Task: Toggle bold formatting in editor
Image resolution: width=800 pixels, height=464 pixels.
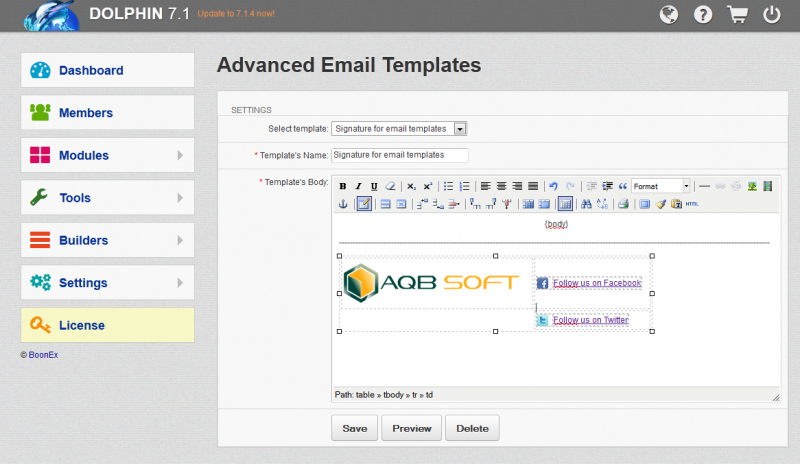Action: point(343,186)
